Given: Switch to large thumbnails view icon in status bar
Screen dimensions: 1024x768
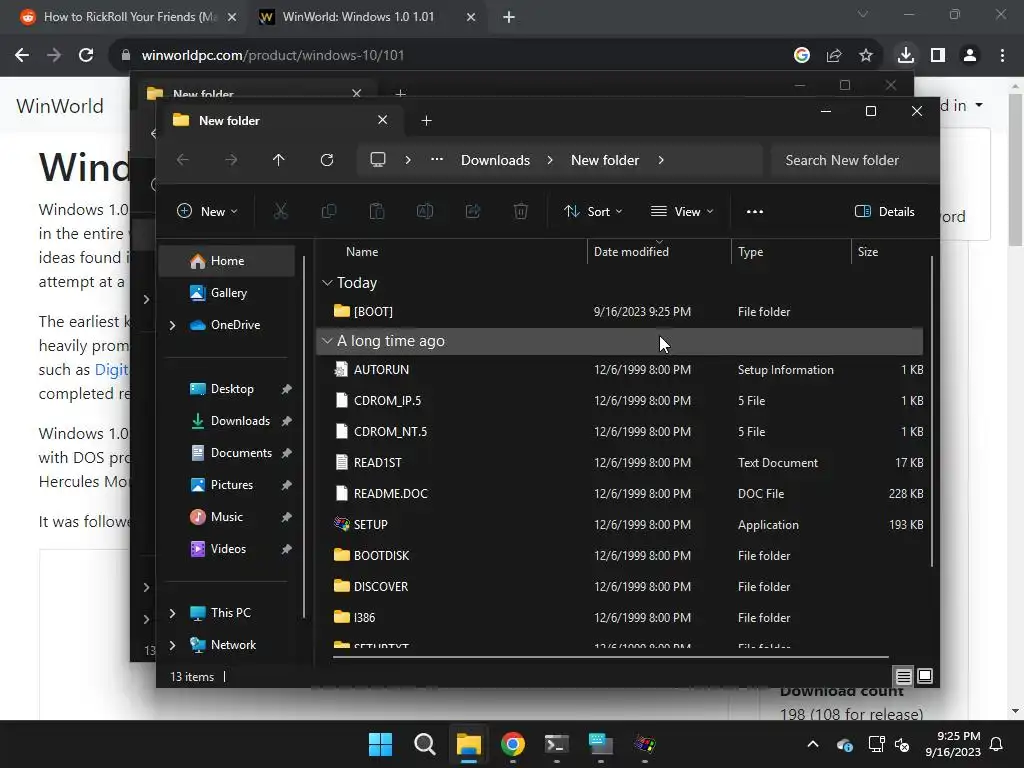Looking at the screenshot, I should pyautogui.click(x=925, y=676).
